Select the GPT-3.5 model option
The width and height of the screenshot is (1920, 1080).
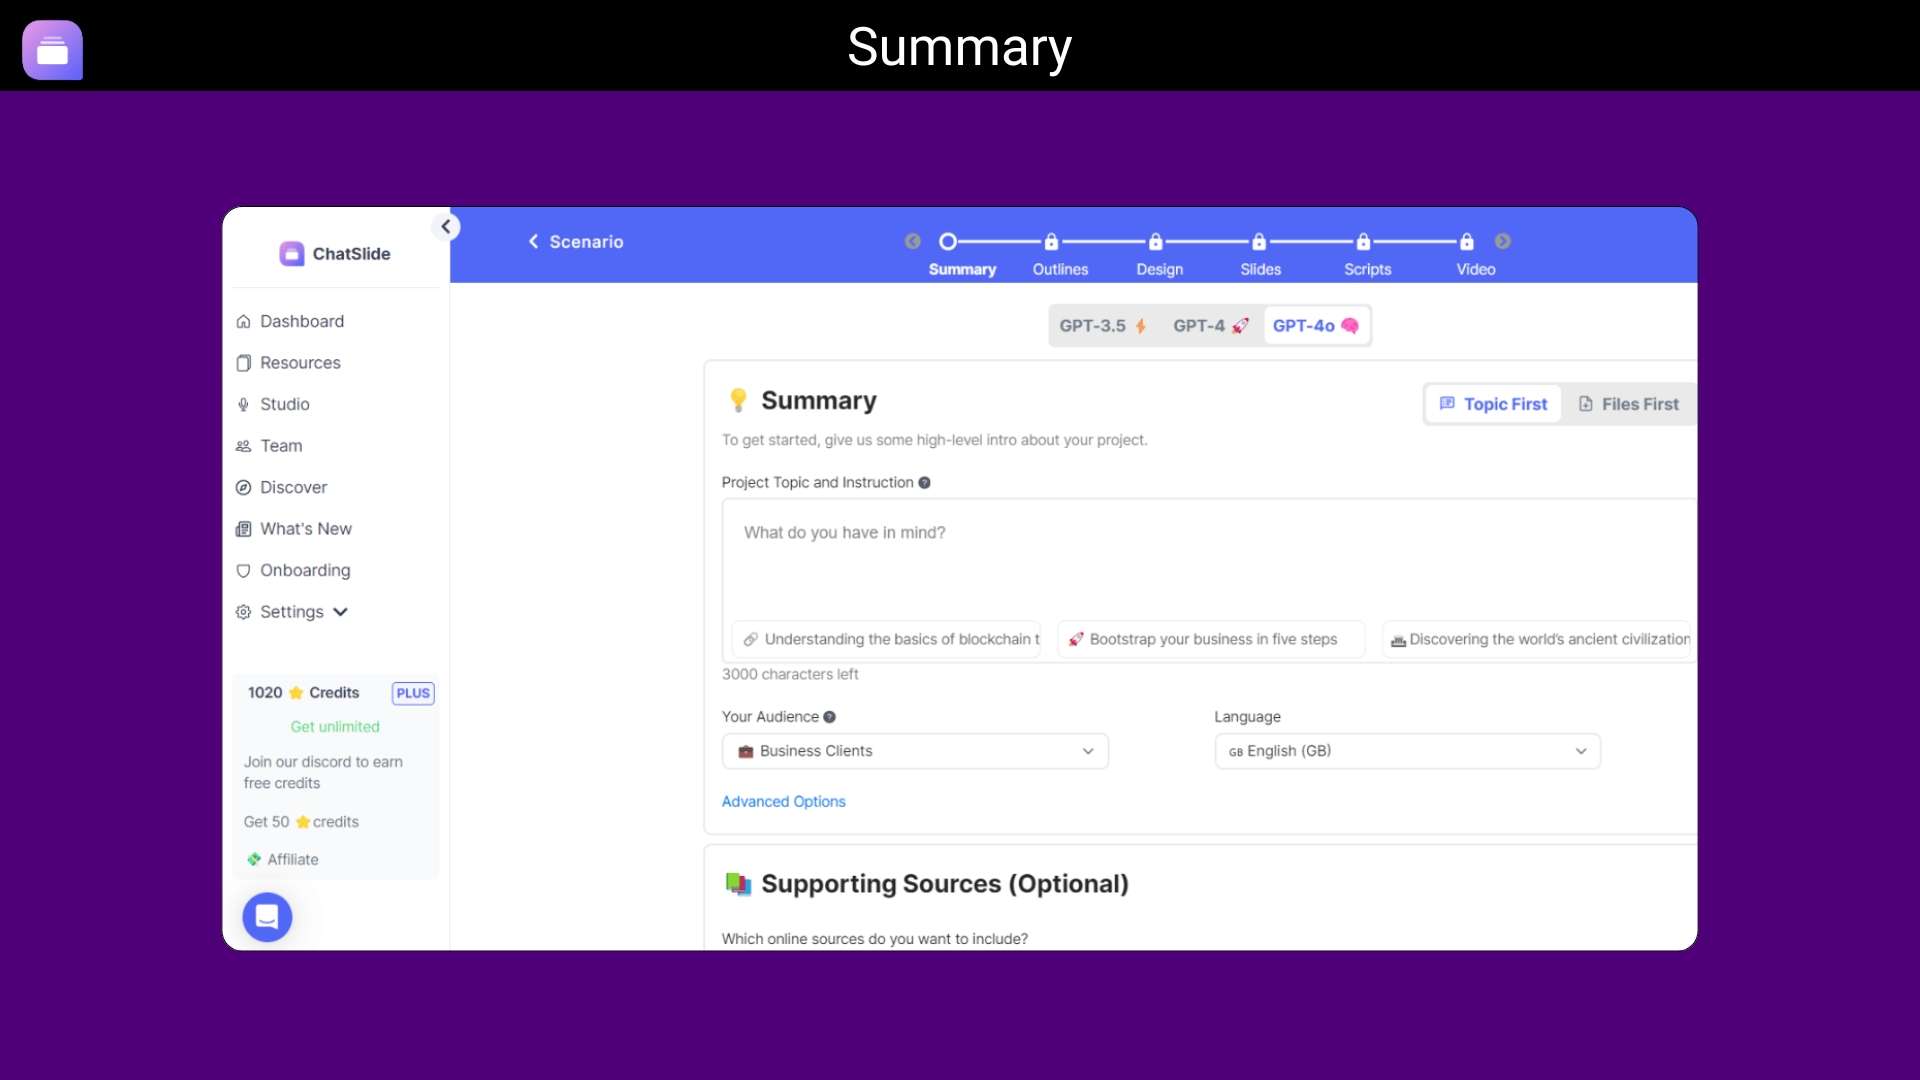[1102, 326]
